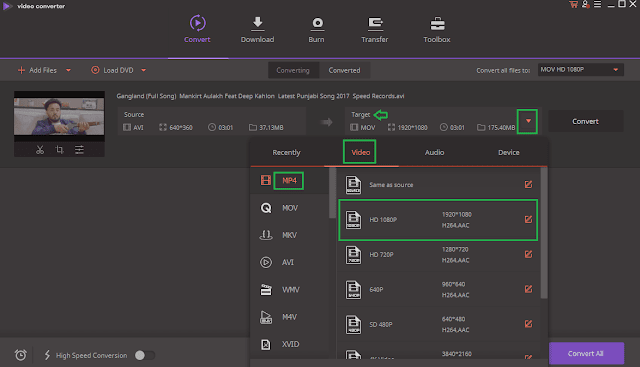
Task: Choose the Same as source preset
Action: click(x=438, y=185)
